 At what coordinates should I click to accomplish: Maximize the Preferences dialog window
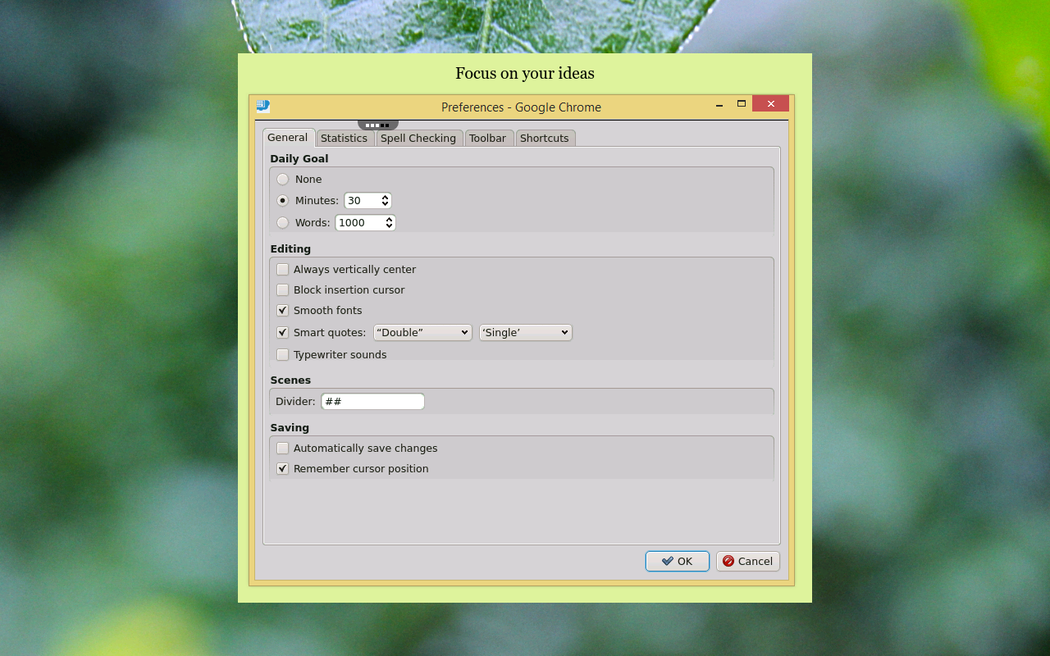(741, 104)
